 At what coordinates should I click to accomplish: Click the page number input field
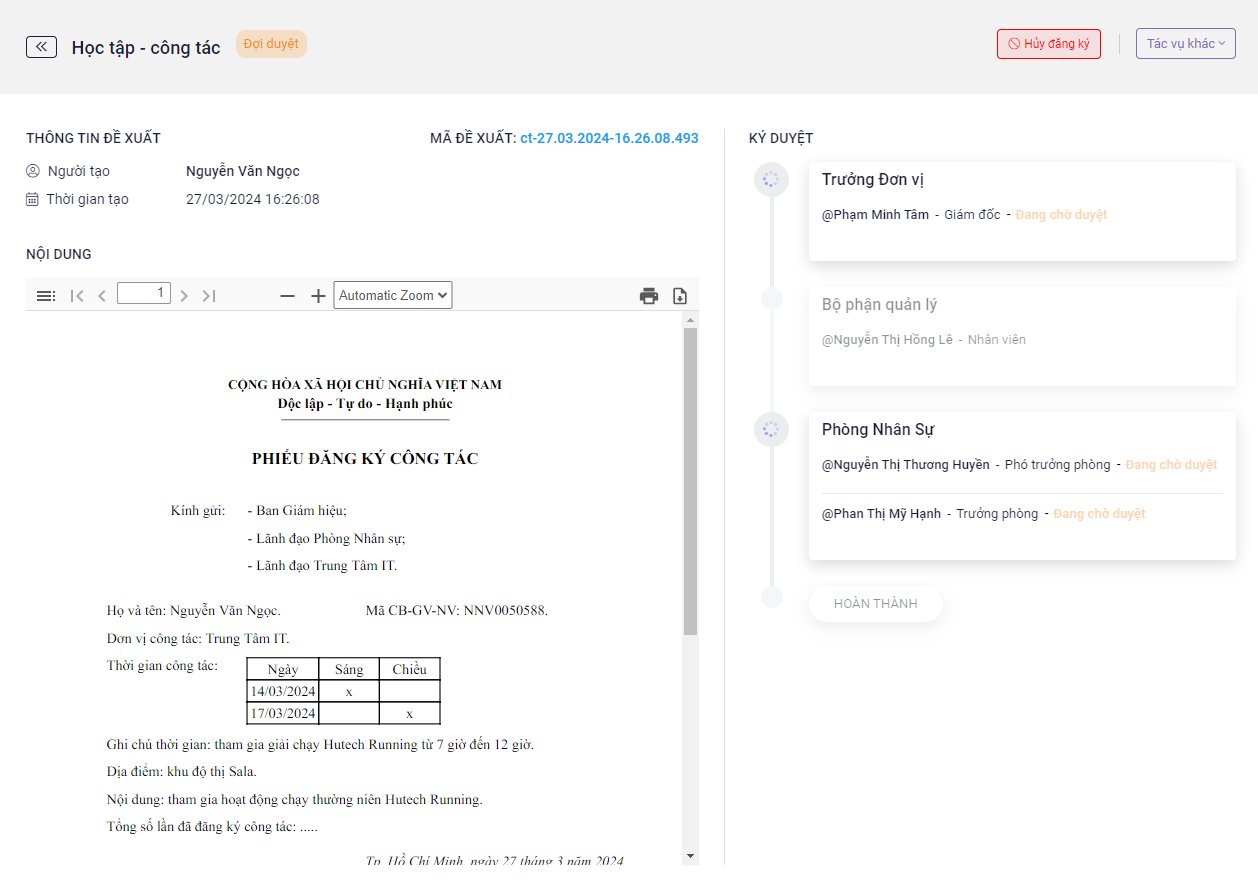(x=144, y=294)
